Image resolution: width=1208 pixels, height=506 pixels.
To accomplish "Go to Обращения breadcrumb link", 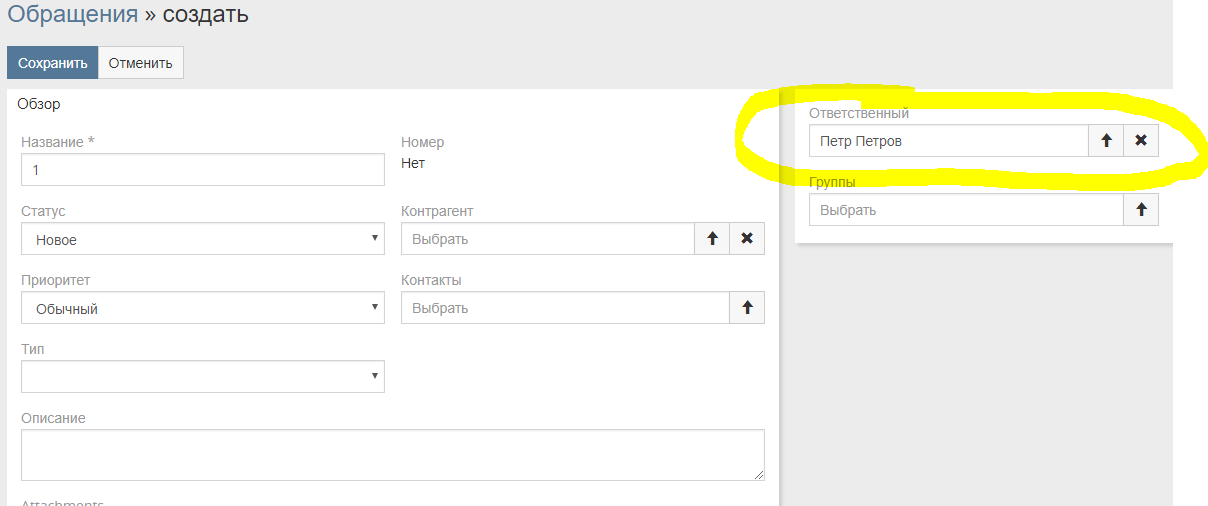I will click(72, 15).
